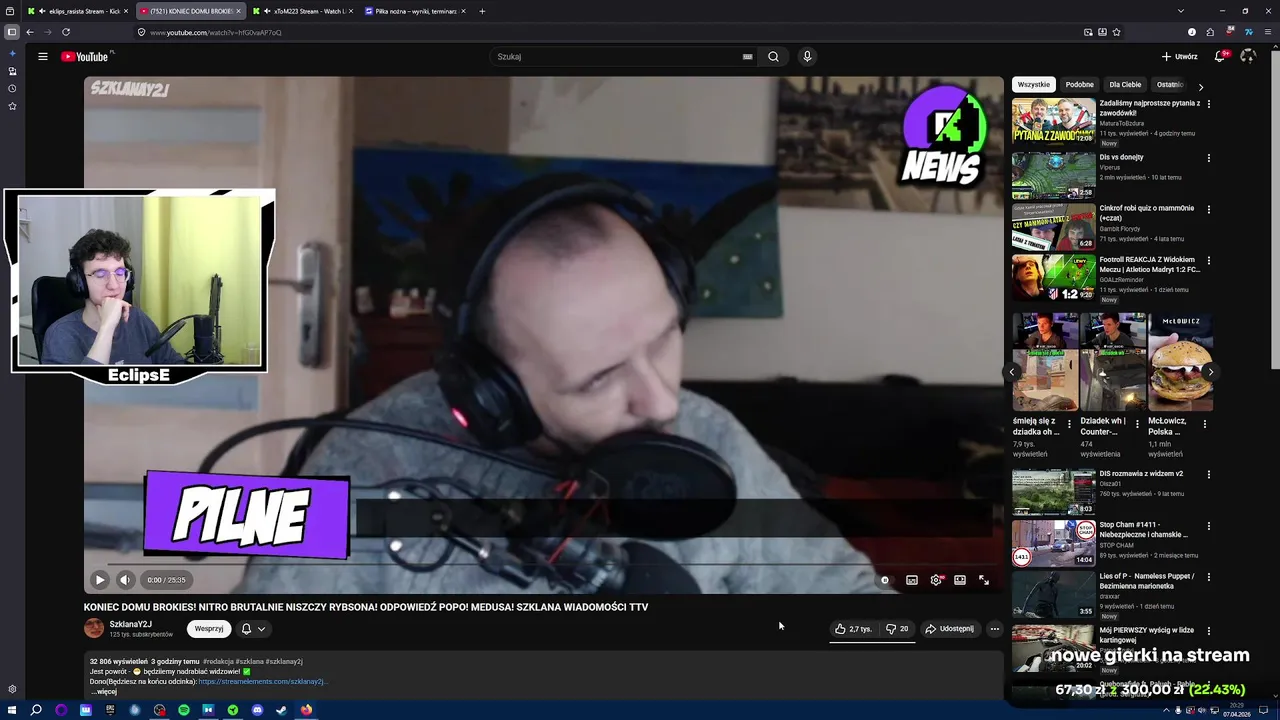The image size is (1280, 720).
Task: Open the SzklanaY2J channel avatar
Action: 94,628
